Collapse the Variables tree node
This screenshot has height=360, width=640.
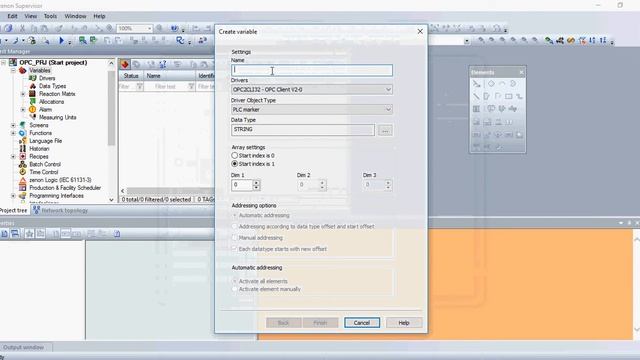click(13, 71)
